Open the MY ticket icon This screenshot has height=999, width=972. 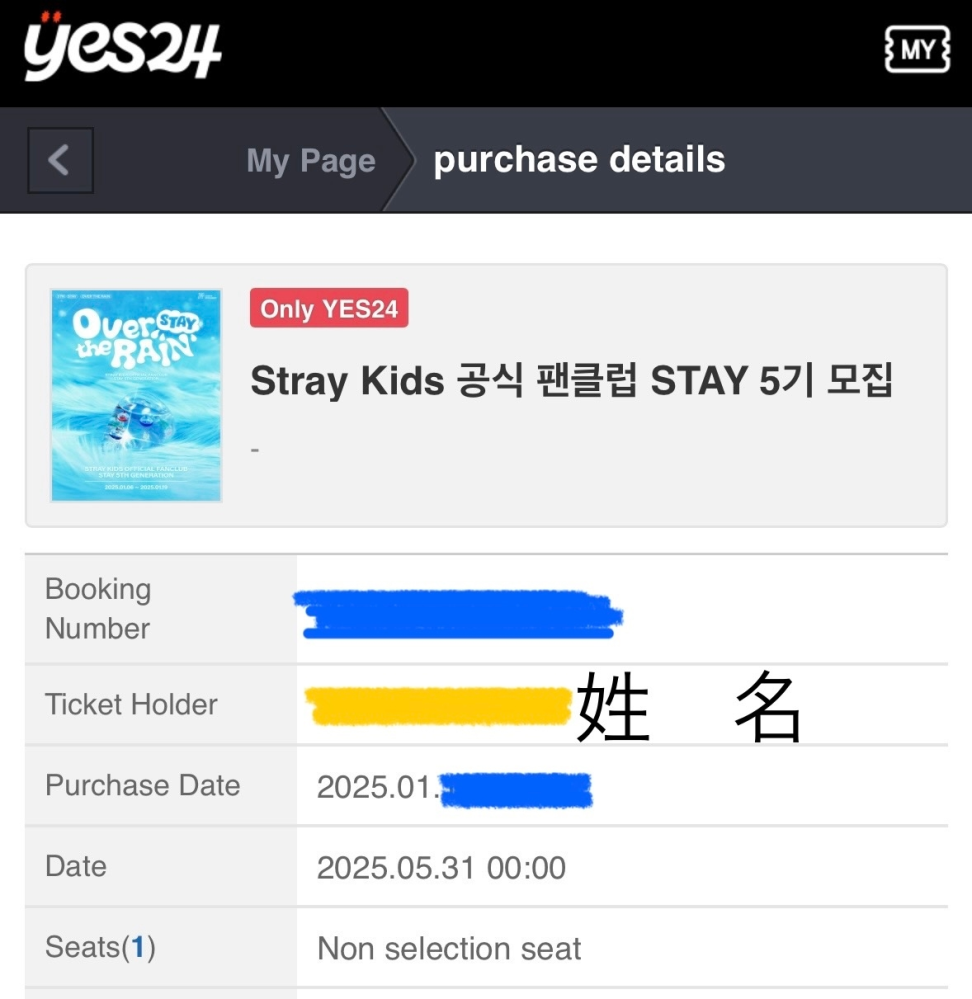point(917,50)
